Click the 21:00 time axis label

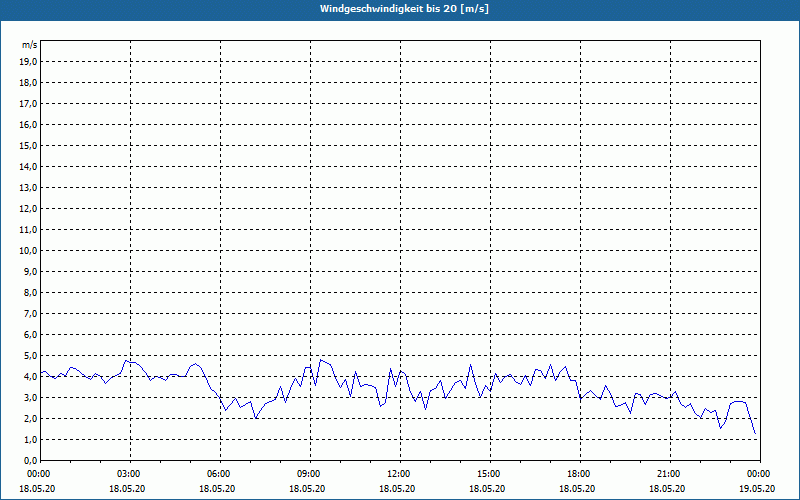670,474
